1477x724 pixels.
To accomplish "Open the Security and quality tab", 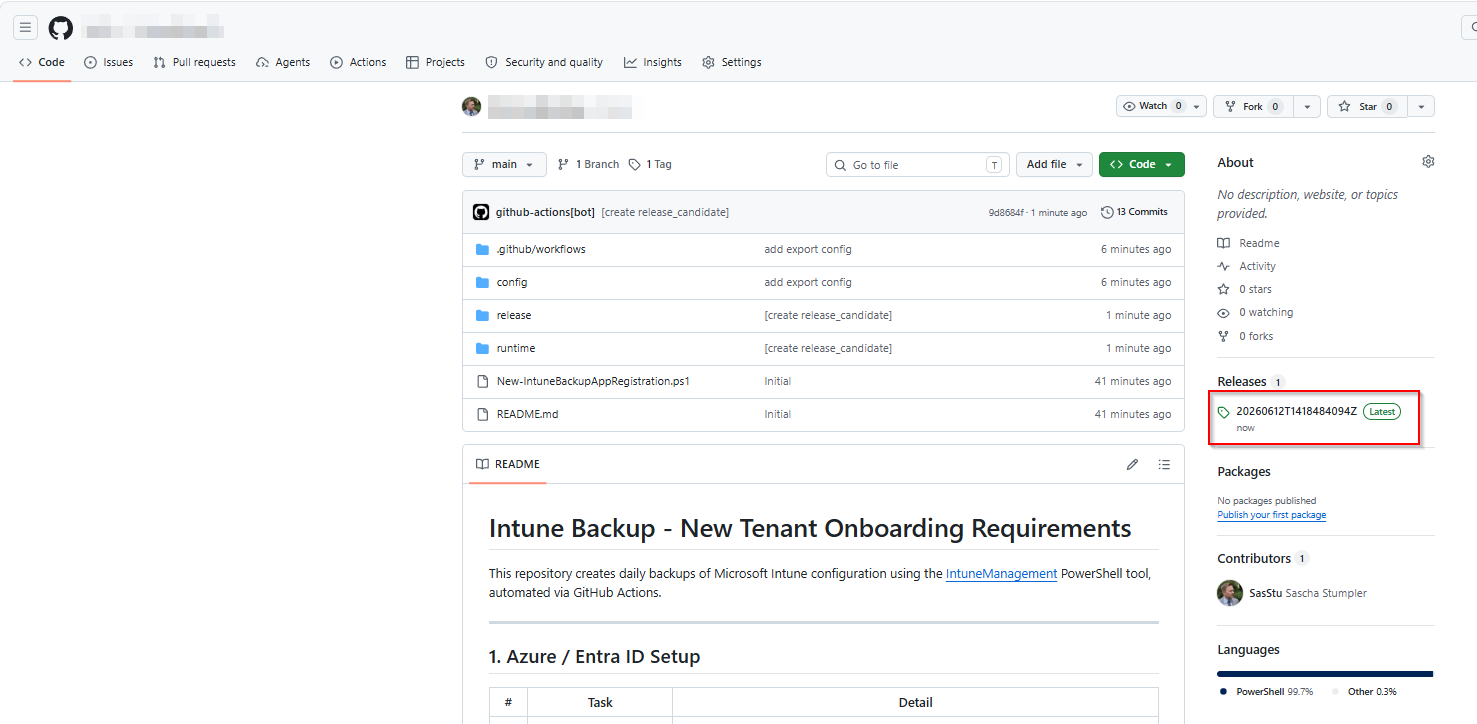I will [x=544, y=62].
